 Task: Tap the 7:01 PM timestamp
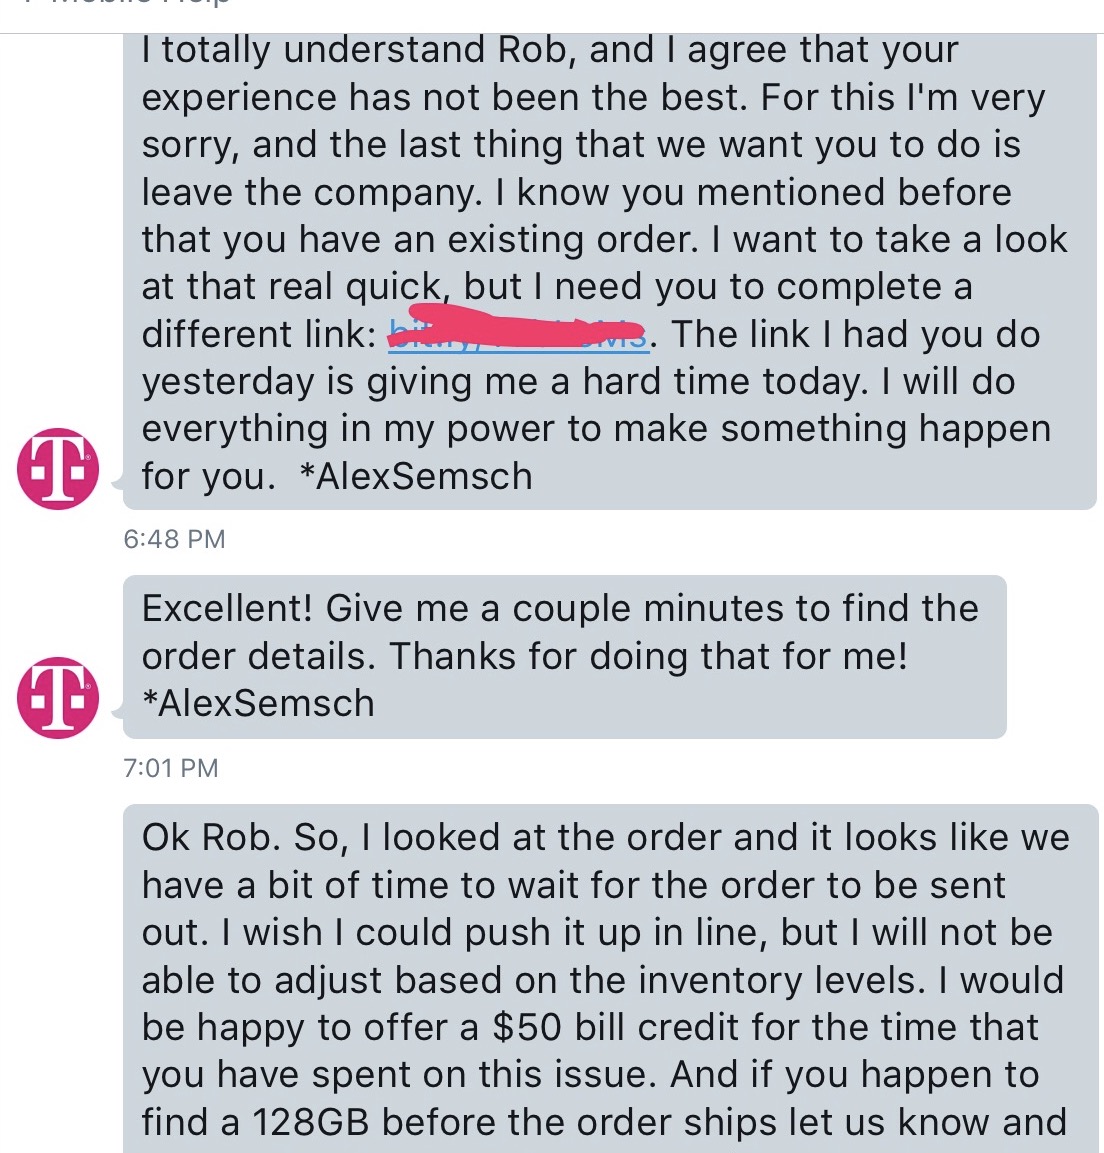(x=171, y=768)
